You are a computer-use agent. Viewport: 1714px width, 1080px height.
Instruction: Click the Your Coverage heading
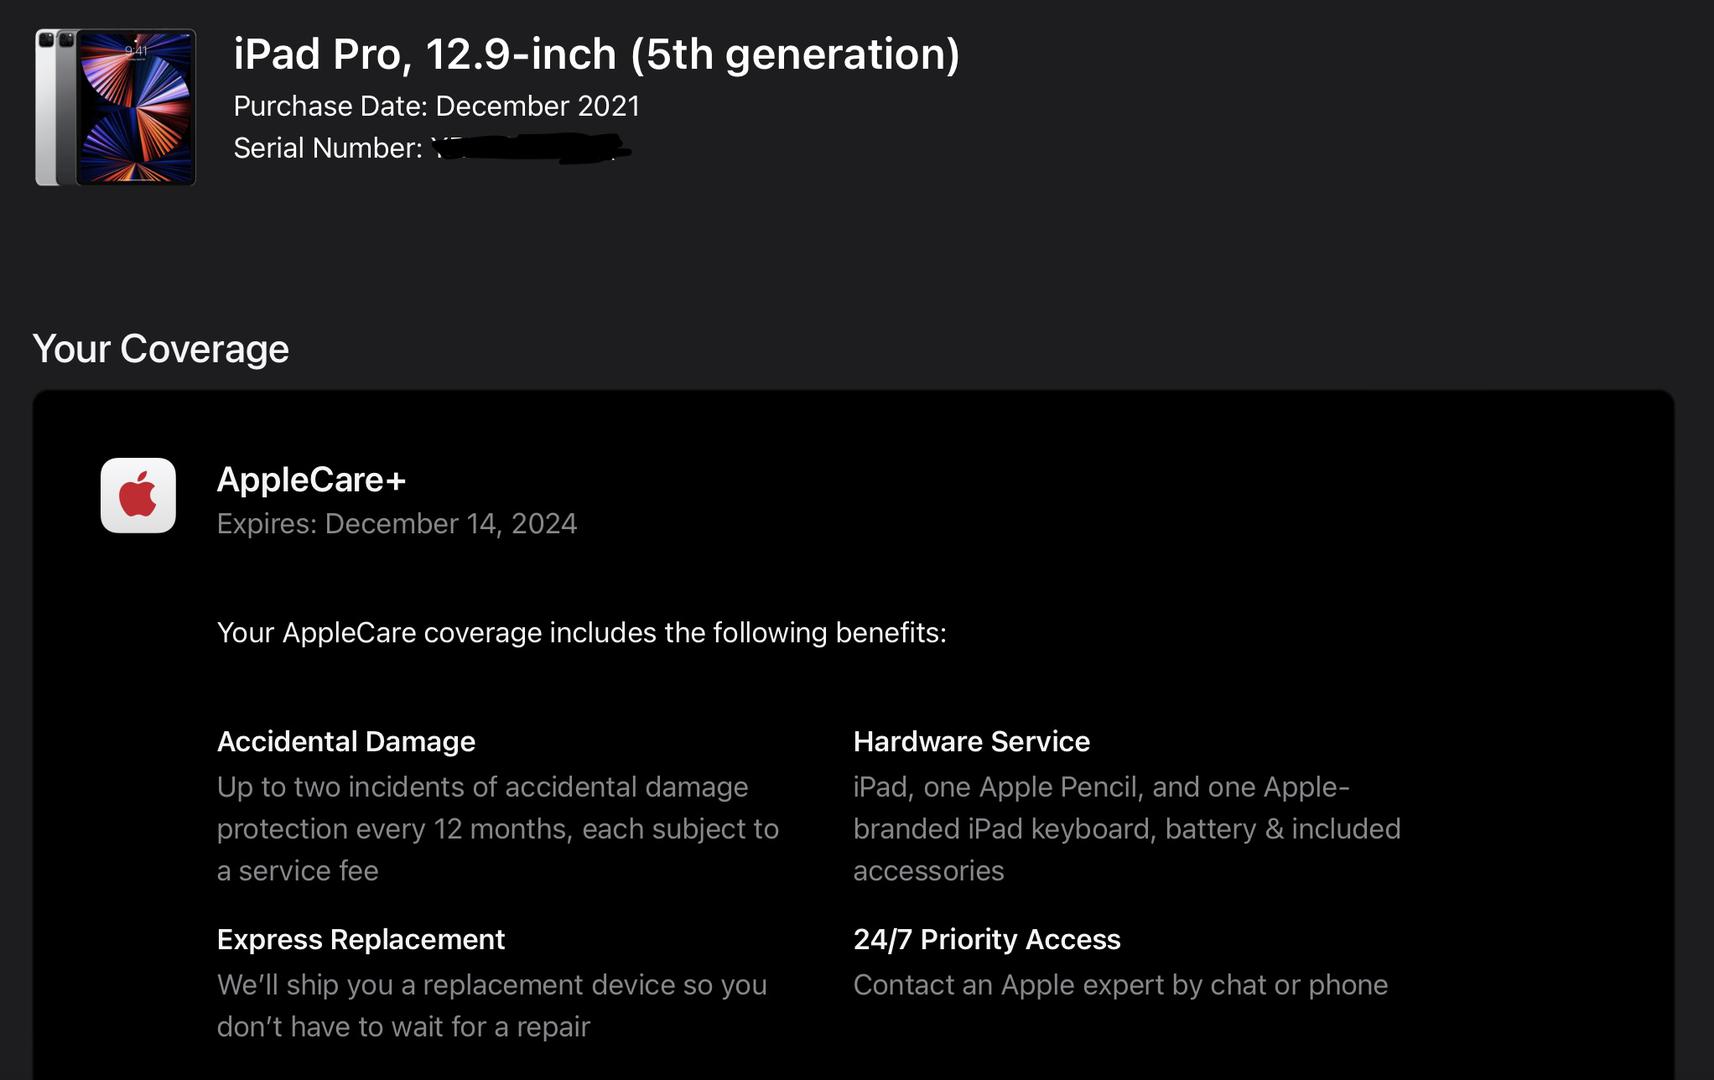coord(161,349)
